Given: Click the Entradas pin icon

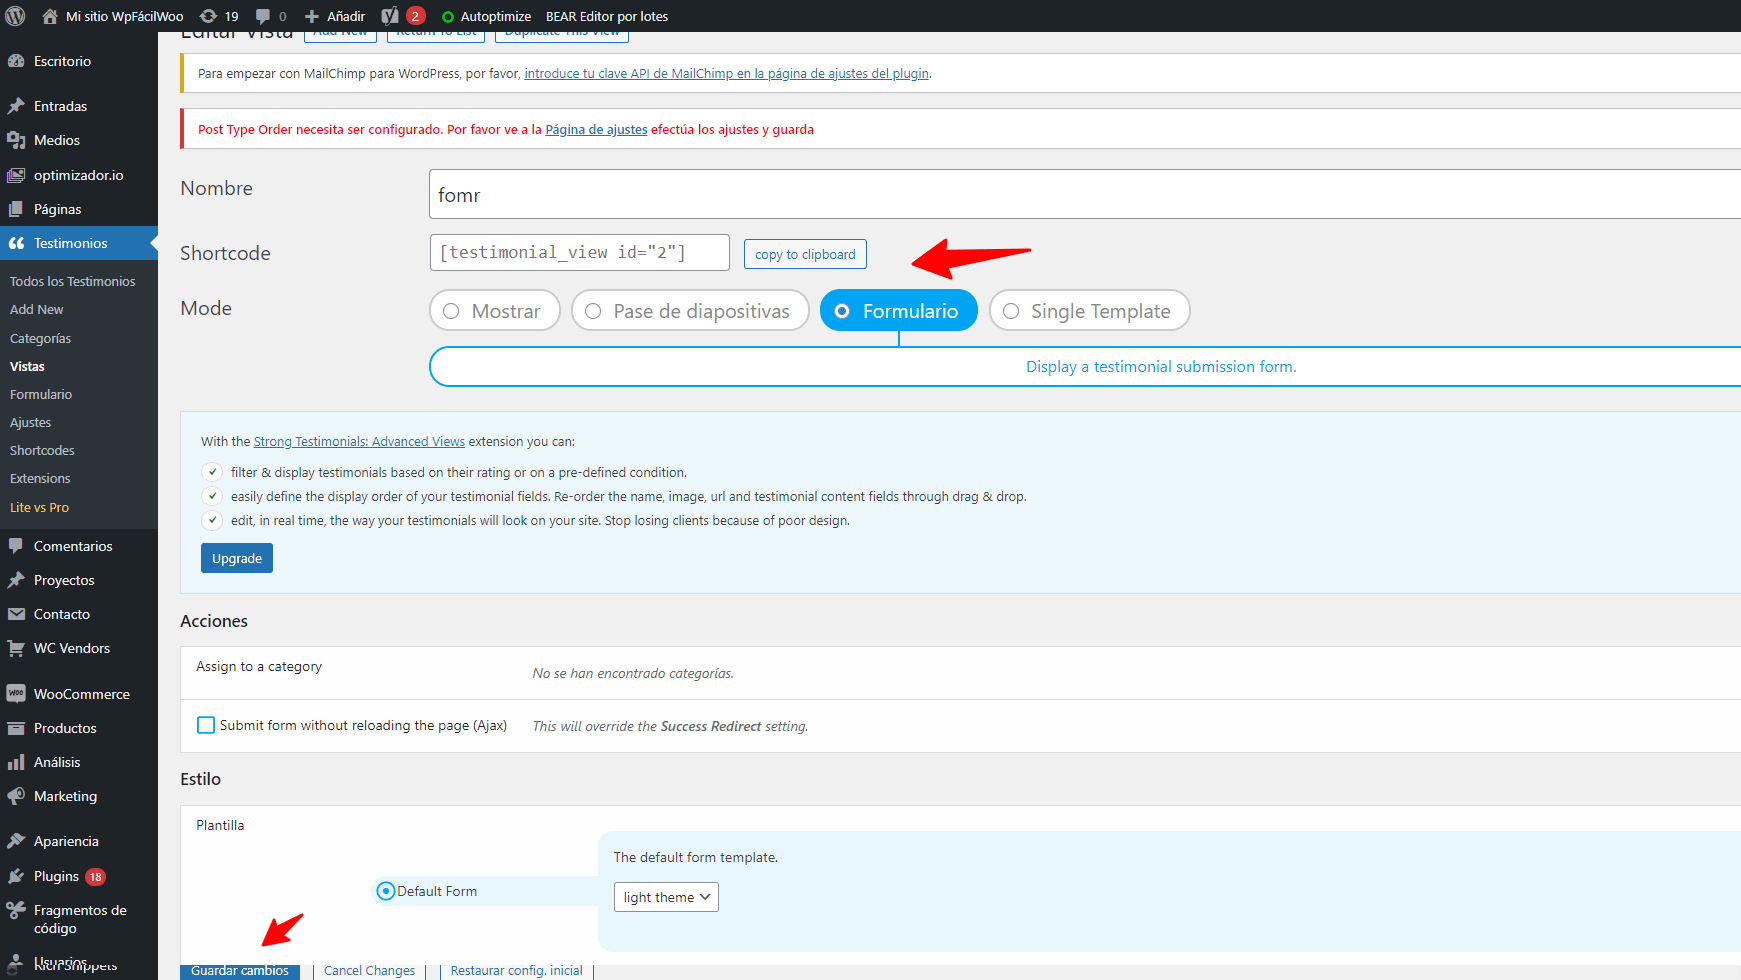Looking at the screenshot, I should point(16,106).
